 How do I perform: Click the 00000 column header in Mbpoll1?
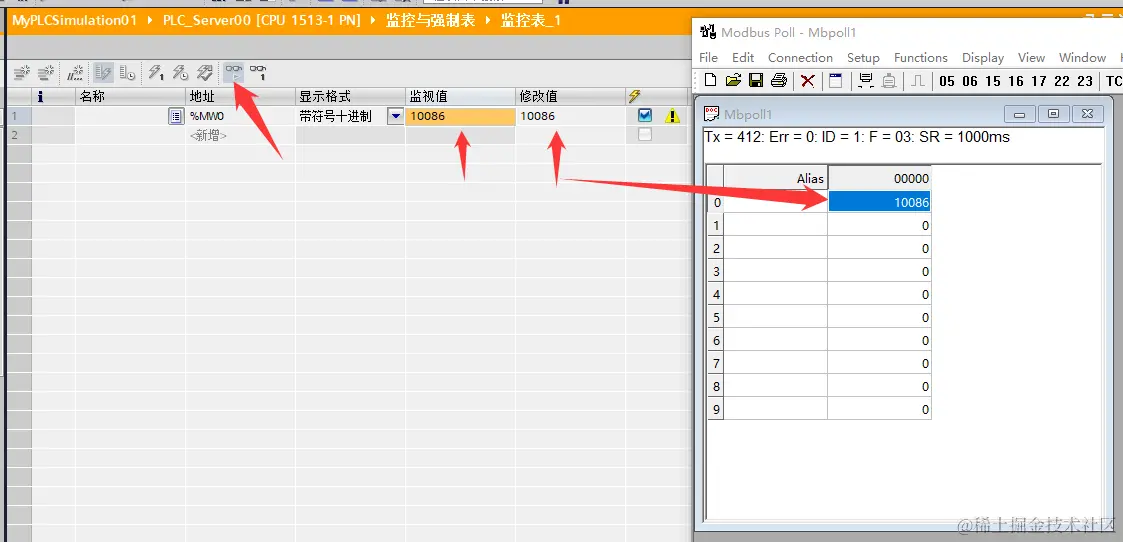point(879,178)
